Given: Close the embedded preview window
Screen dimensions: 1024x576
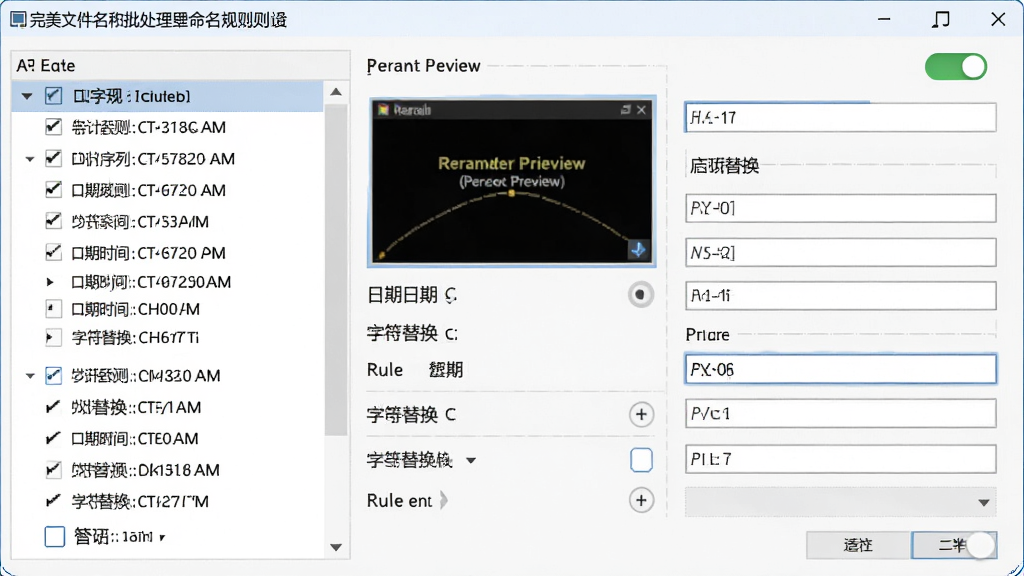Looking at the screenshot, I should [x=641, y=110].
